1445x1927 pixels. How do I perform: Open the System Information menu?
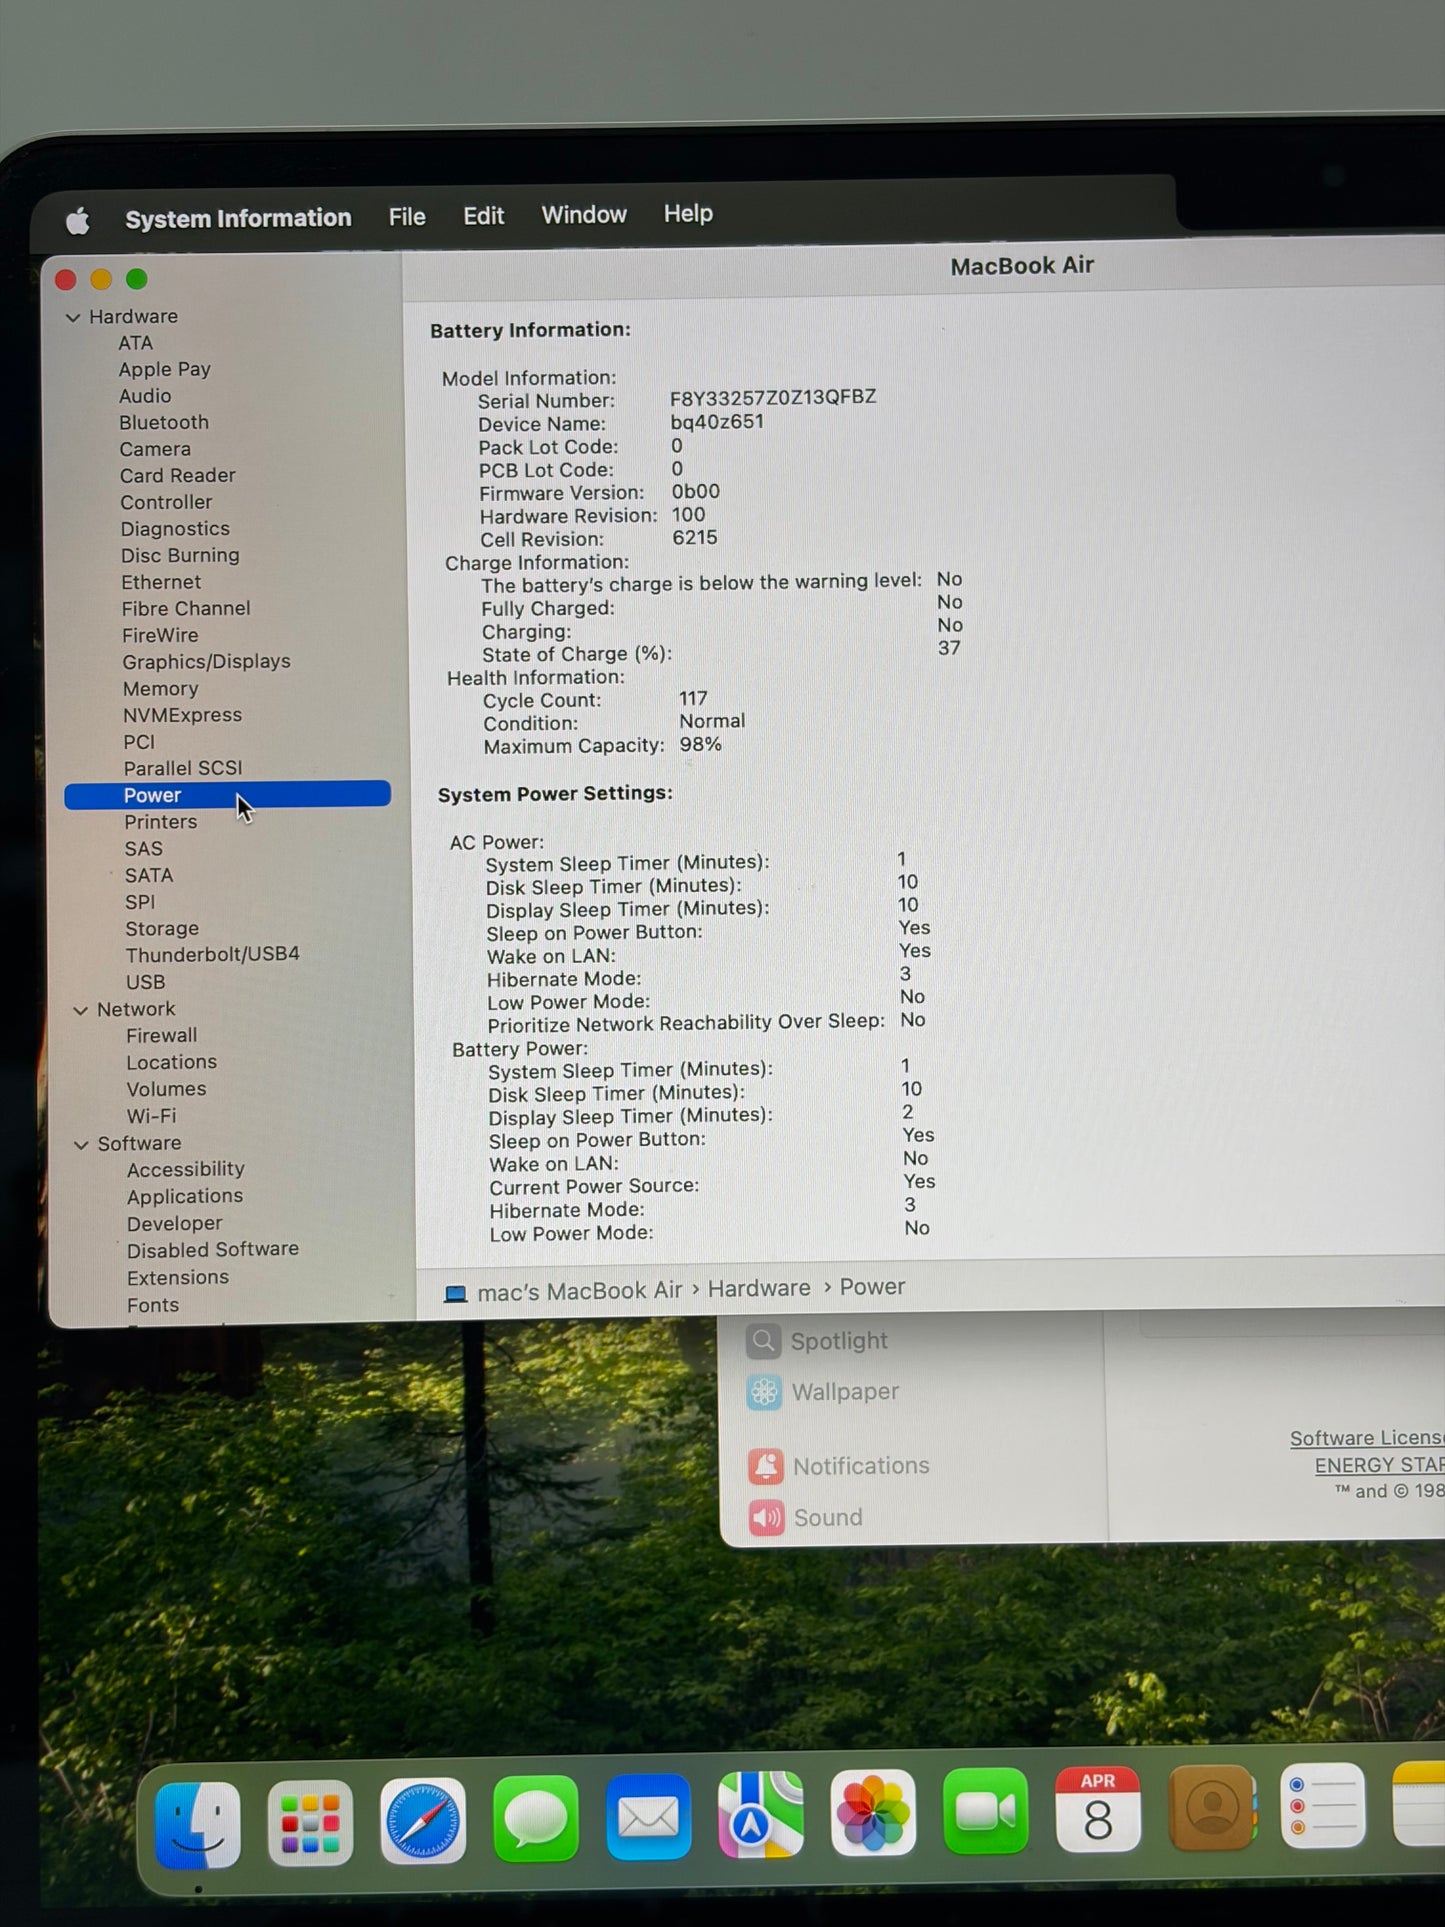pos(238,218)
